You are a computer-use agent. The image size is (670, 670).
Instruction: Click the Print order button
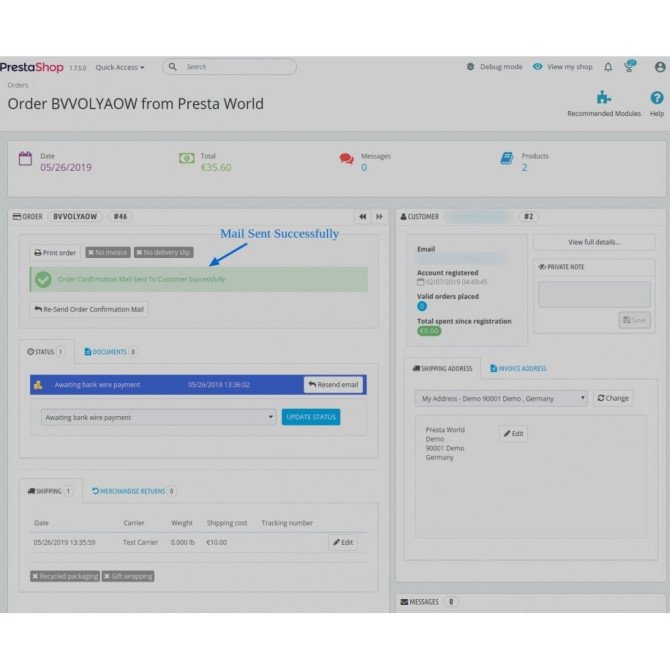tap(55, 253)
